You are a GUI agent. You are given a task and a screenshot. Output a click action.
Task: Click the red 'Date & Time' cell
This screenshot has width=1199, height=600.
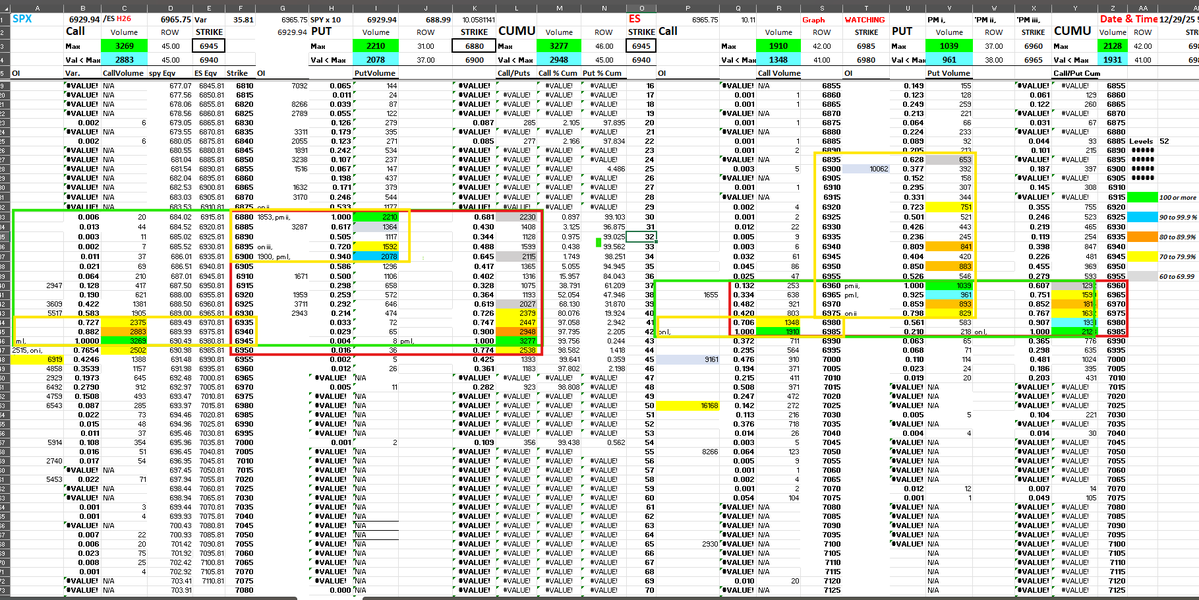(1127, 18)
